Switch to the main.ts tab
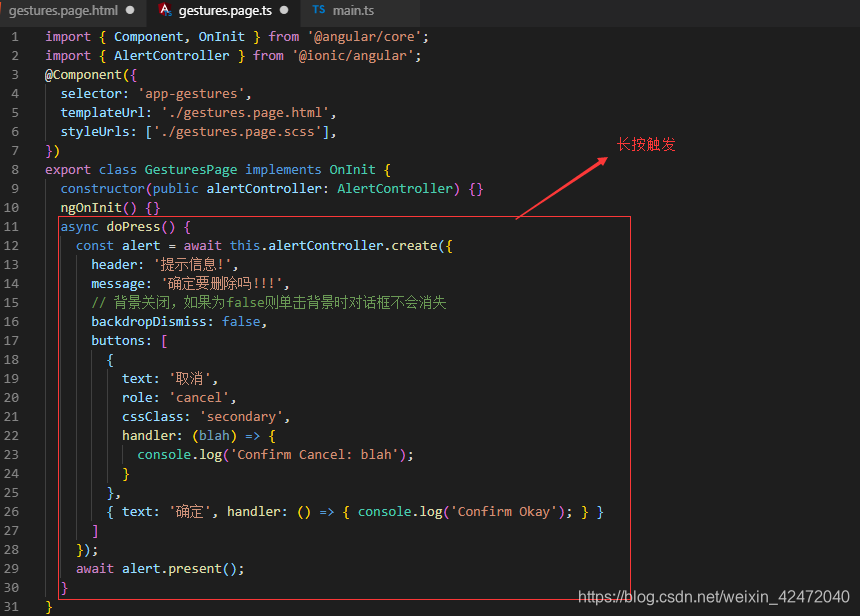This screenshot has width=860, height=616. [x=357, y=13]
